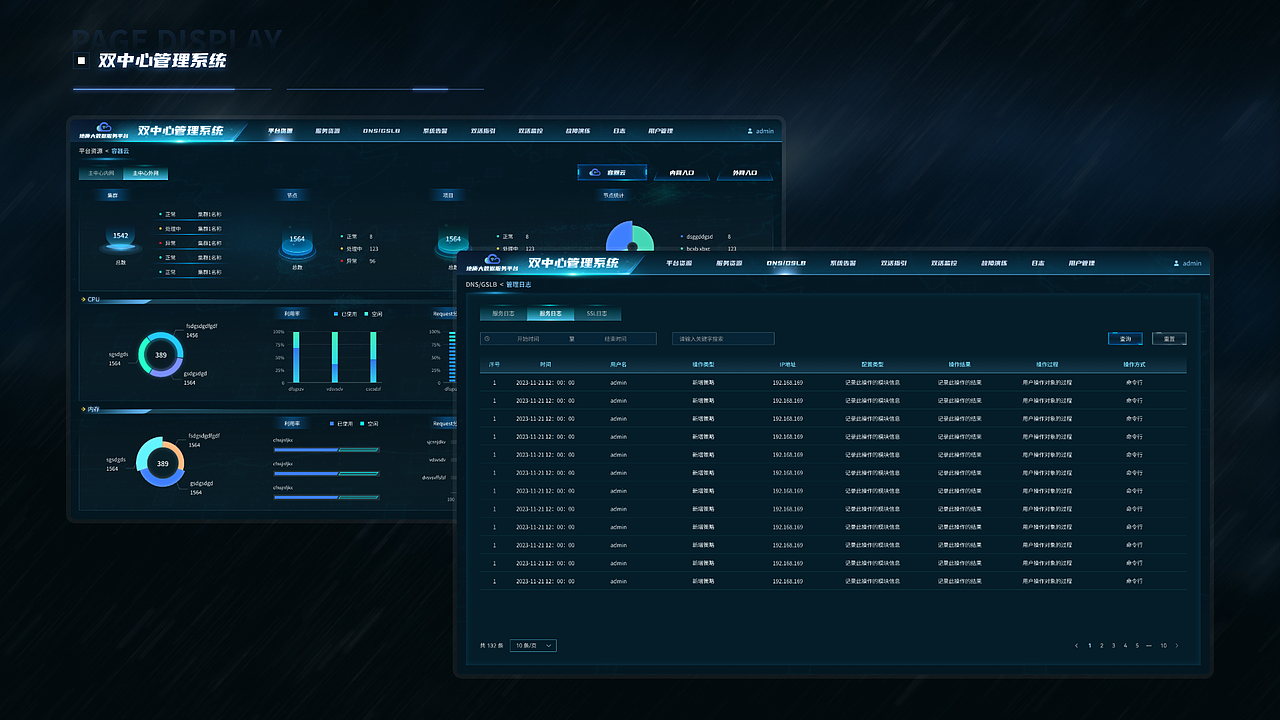This screenshot has width=1280, height=720.
Task: Toggle the 已使用 legend in memory utilization chart
Action: coord(342,424)
